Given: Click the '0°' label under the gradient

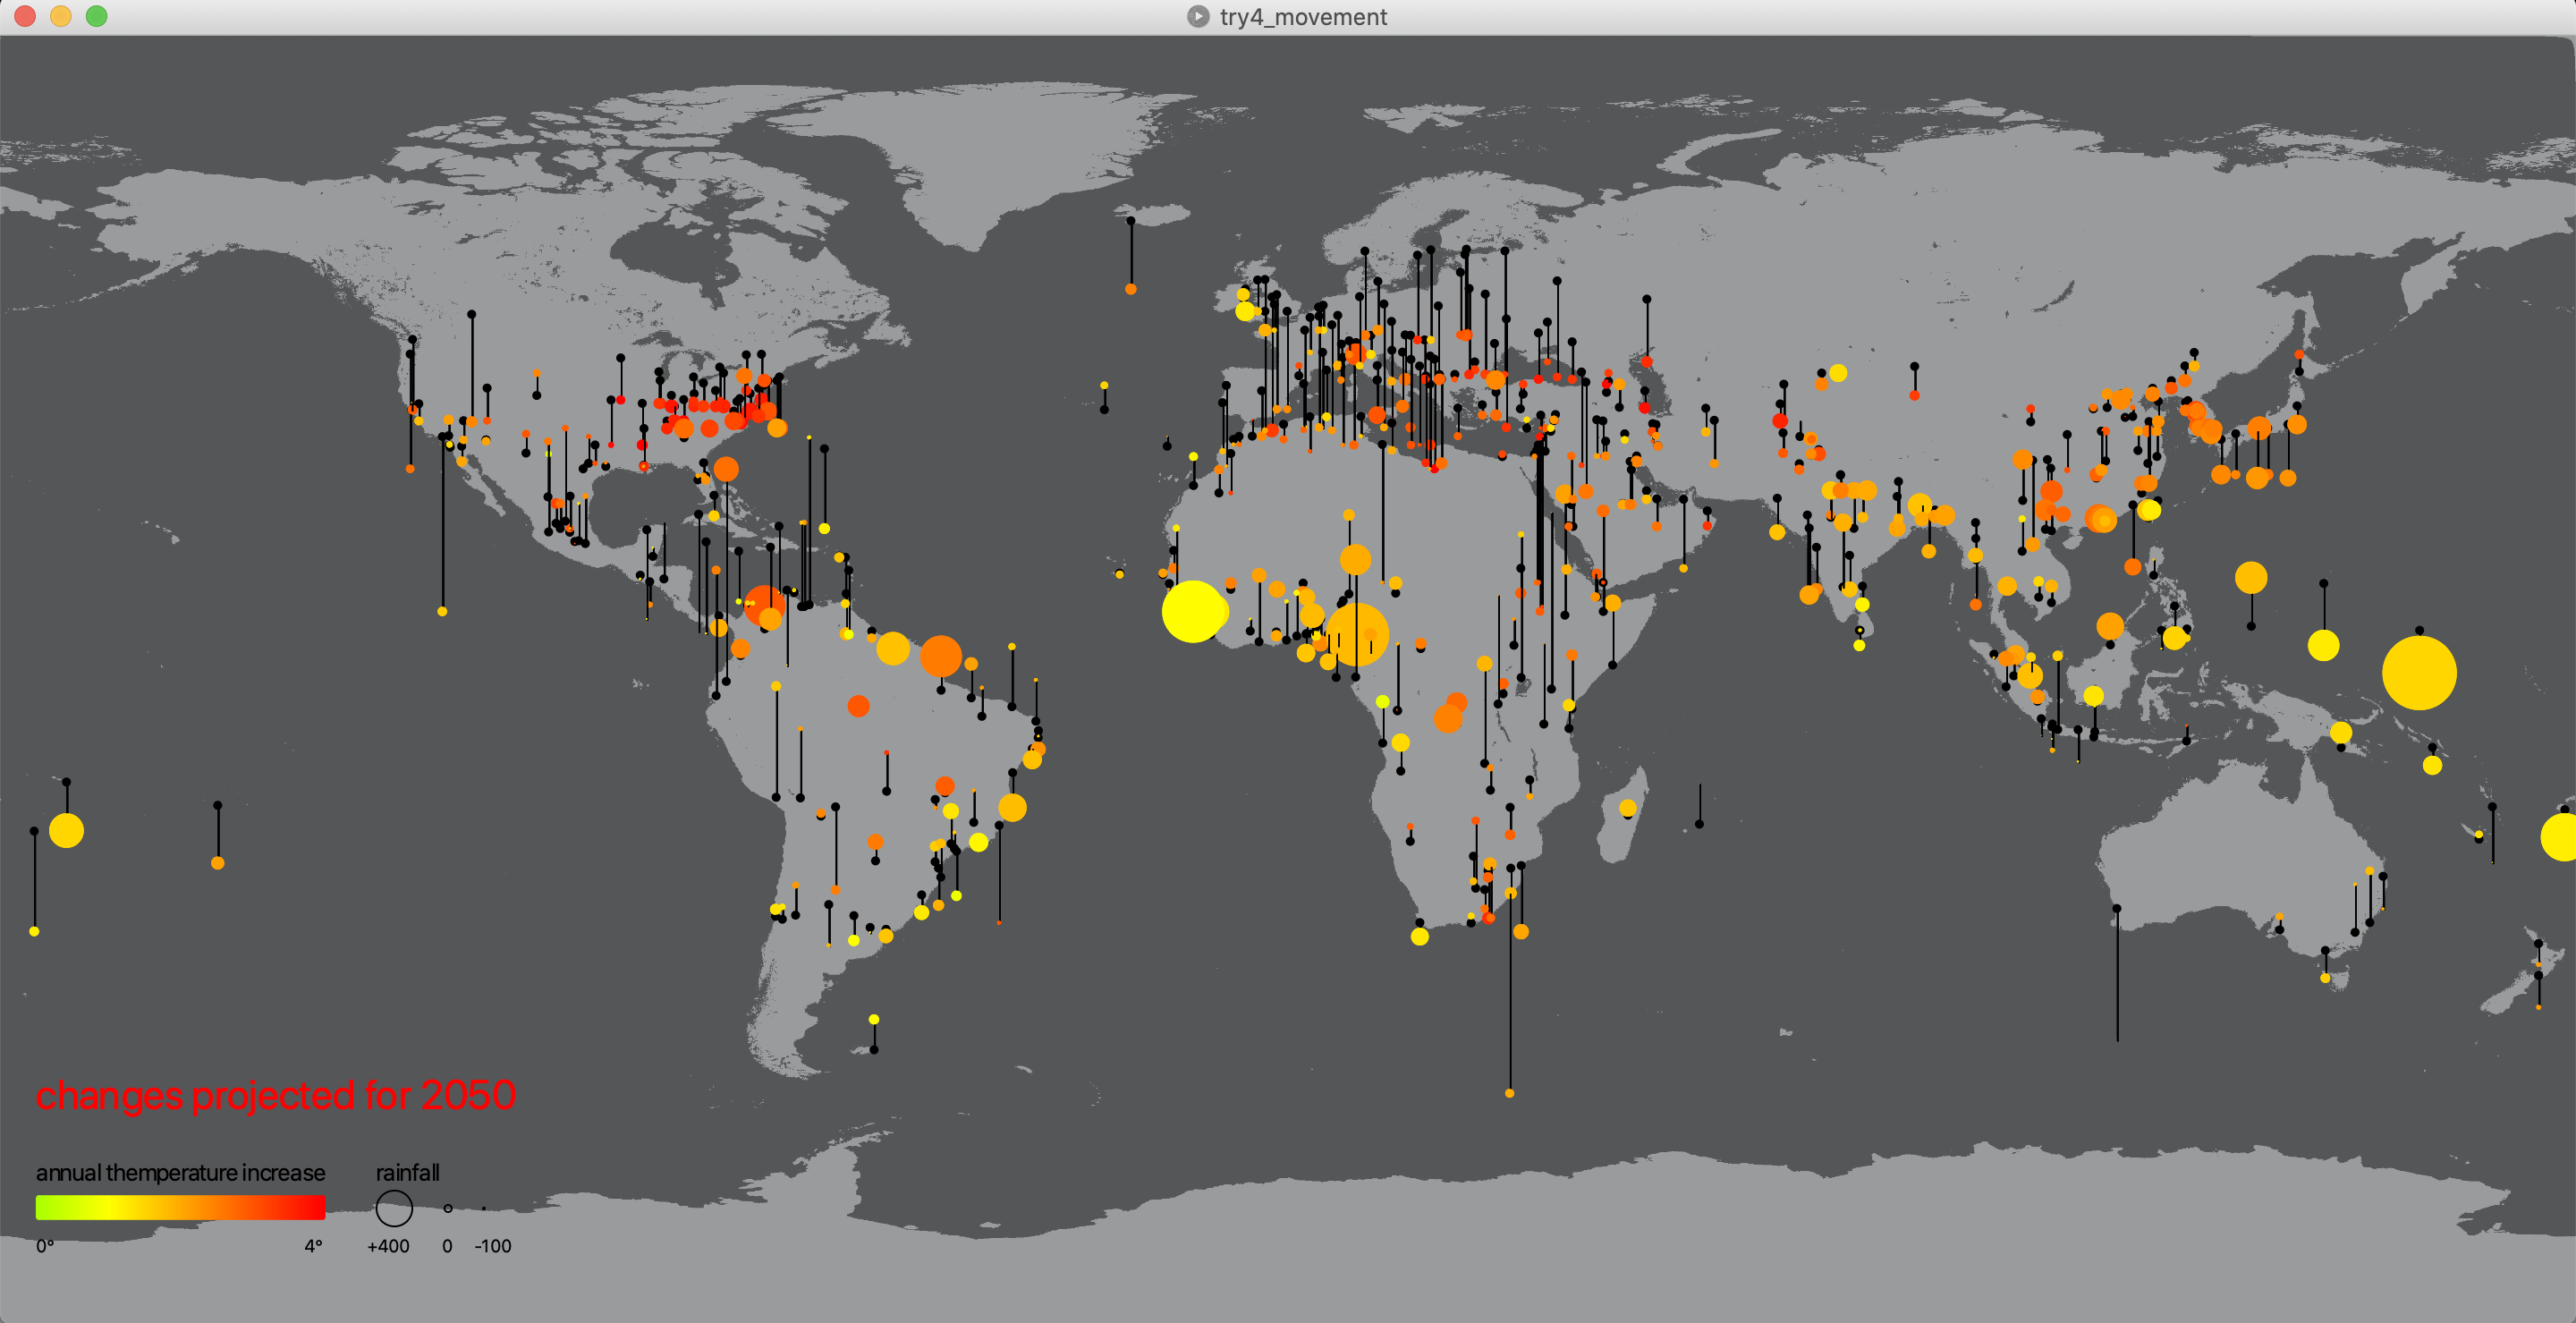Looking at the screenshot, I should point(45,1246).
